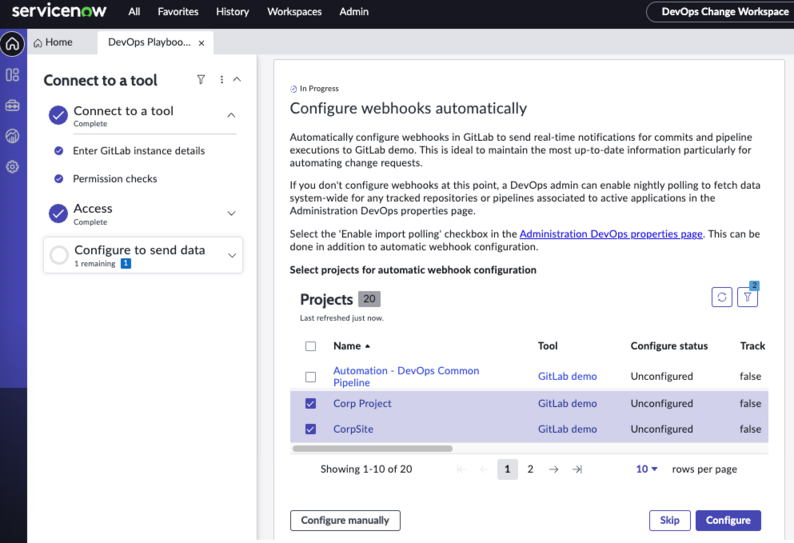Open the Projects filter with badge 2

[x=747, y=297]
